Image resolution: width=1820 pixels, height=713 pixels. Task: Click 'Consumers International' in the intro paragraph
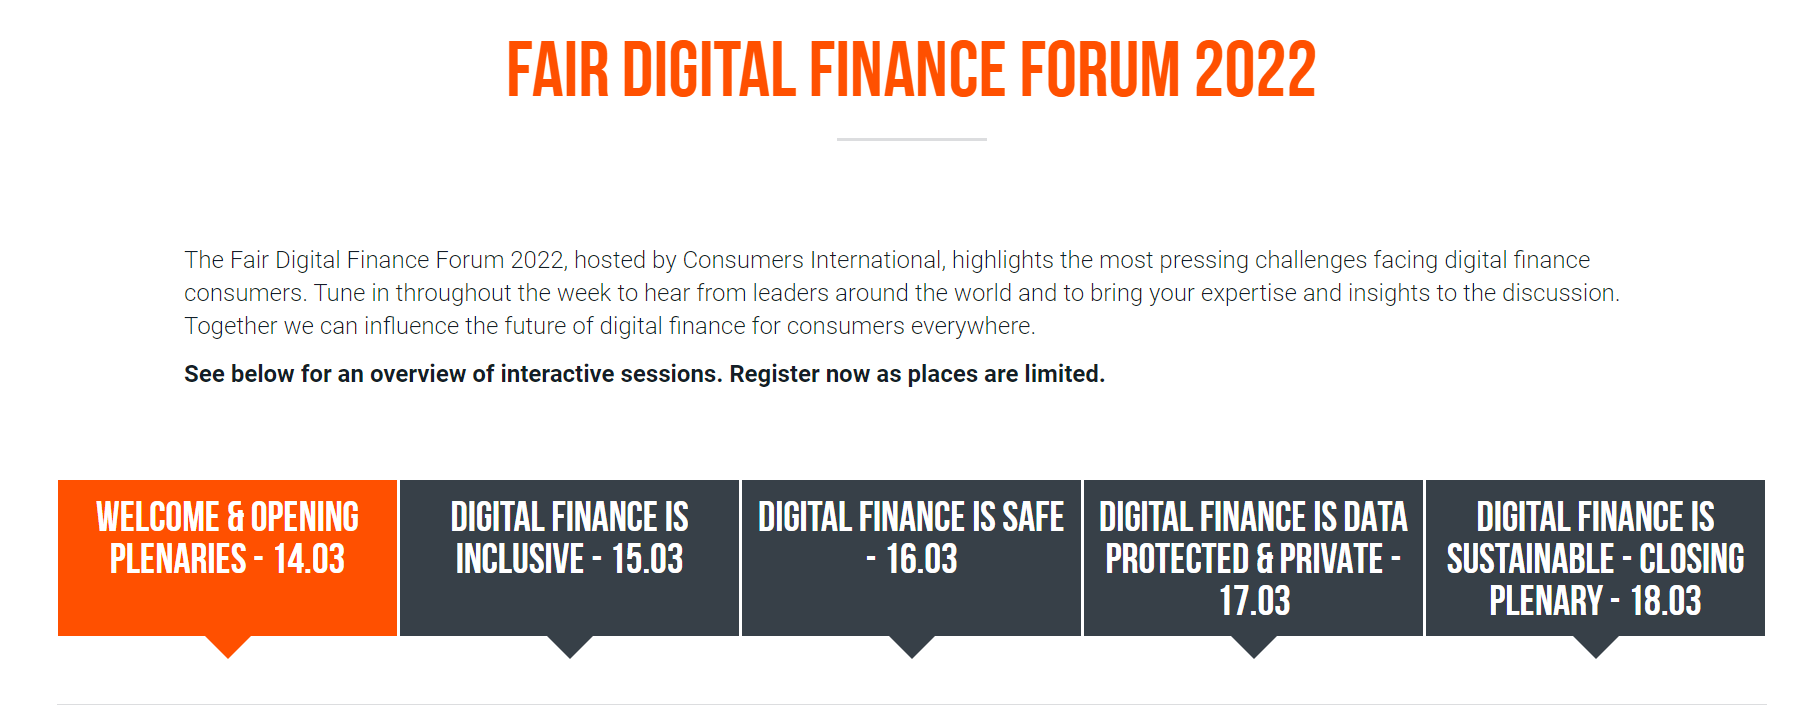[812, 260]
